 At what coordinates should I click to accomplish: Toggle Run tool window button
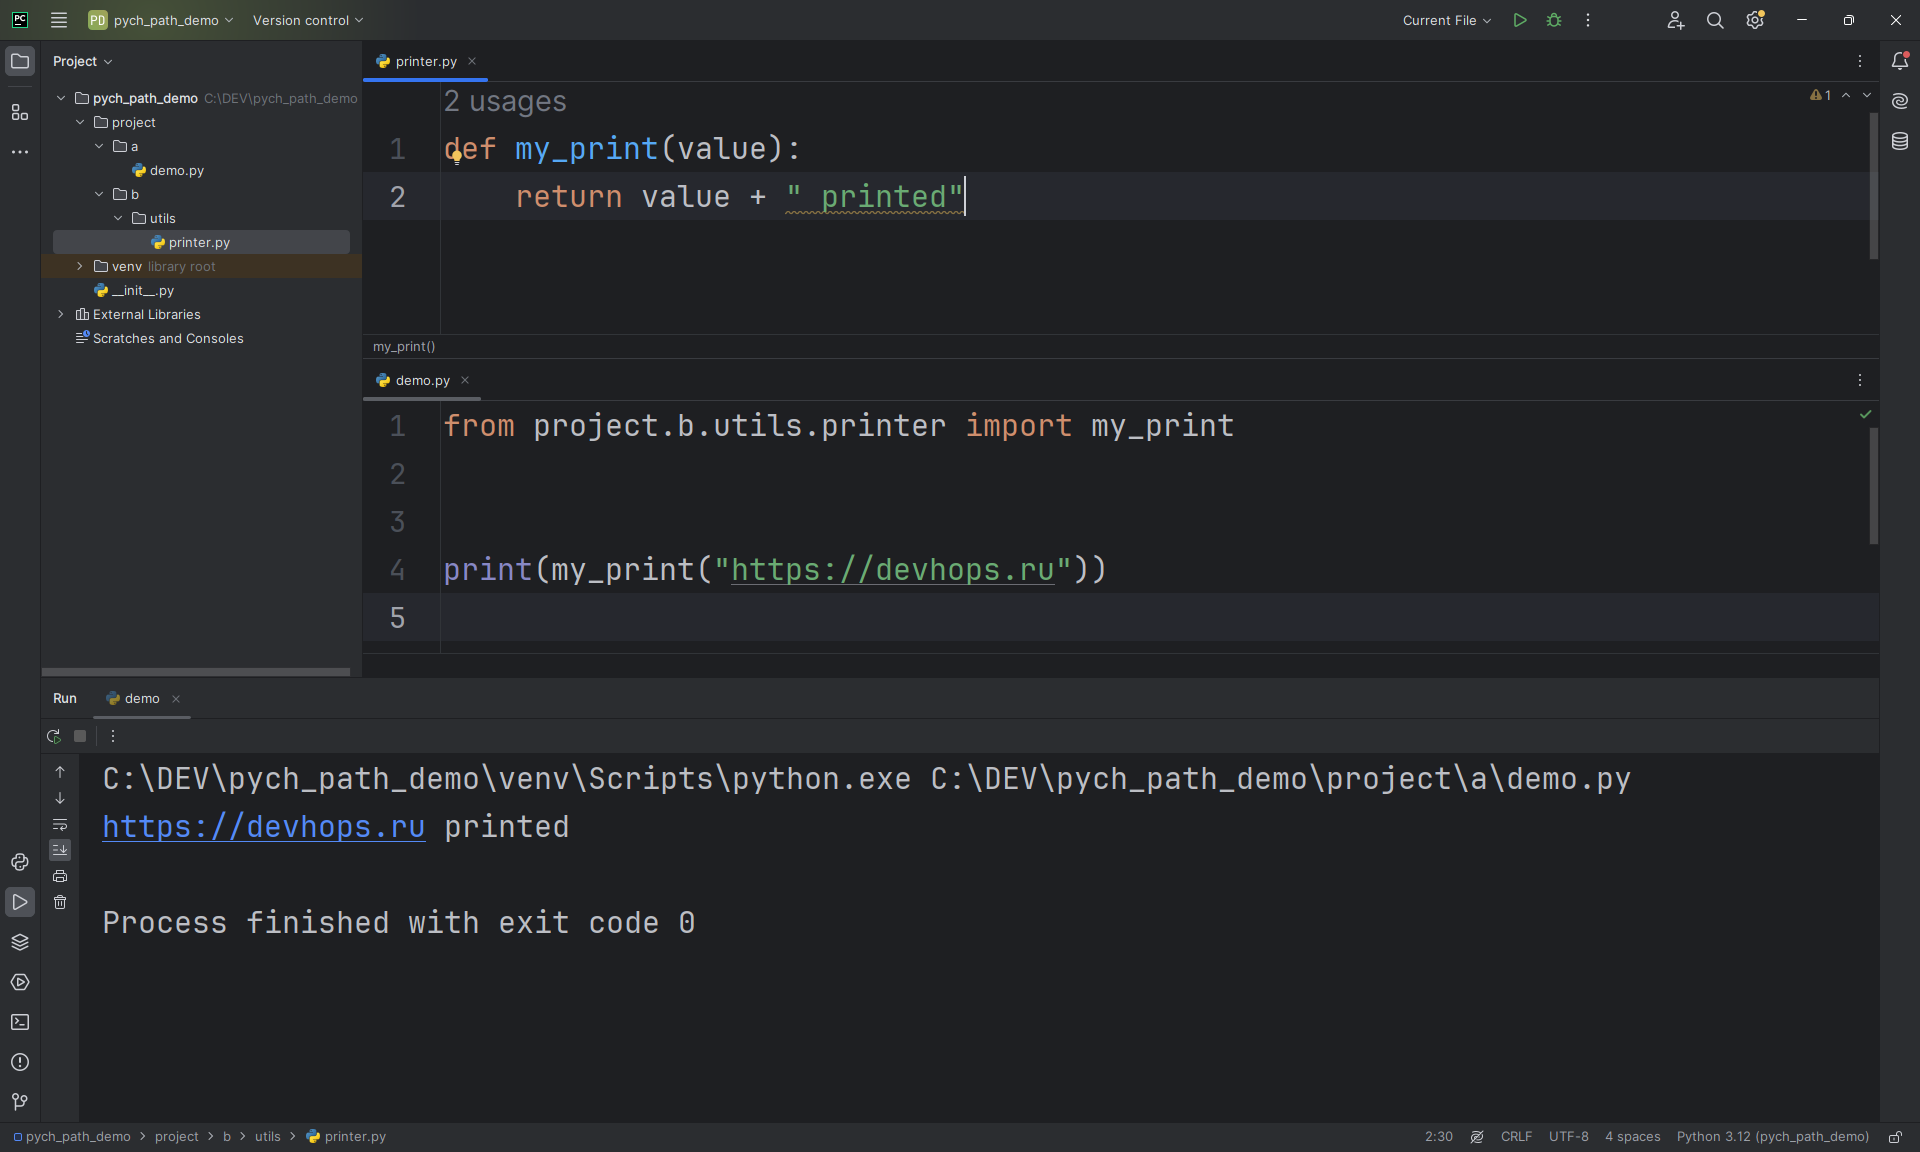(x=20, y=902)
